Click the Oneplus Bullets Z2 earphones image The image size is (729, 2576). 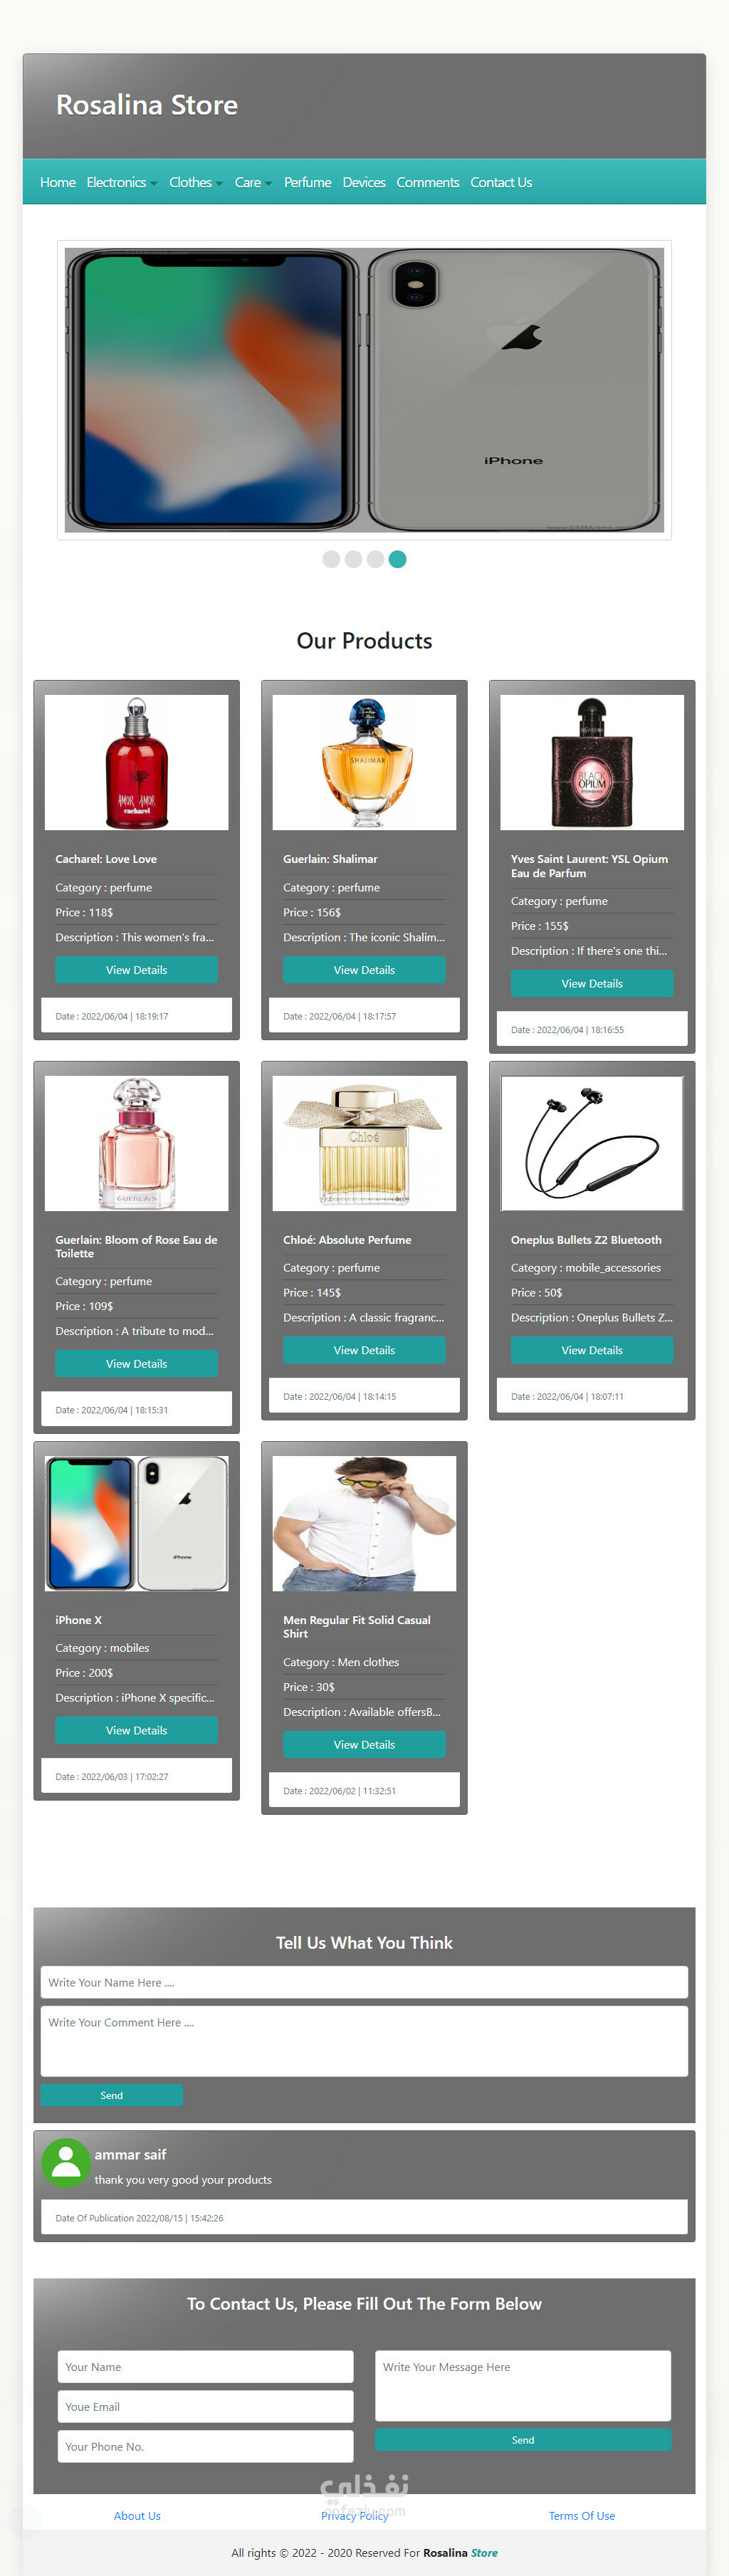tap(592, 1143)
